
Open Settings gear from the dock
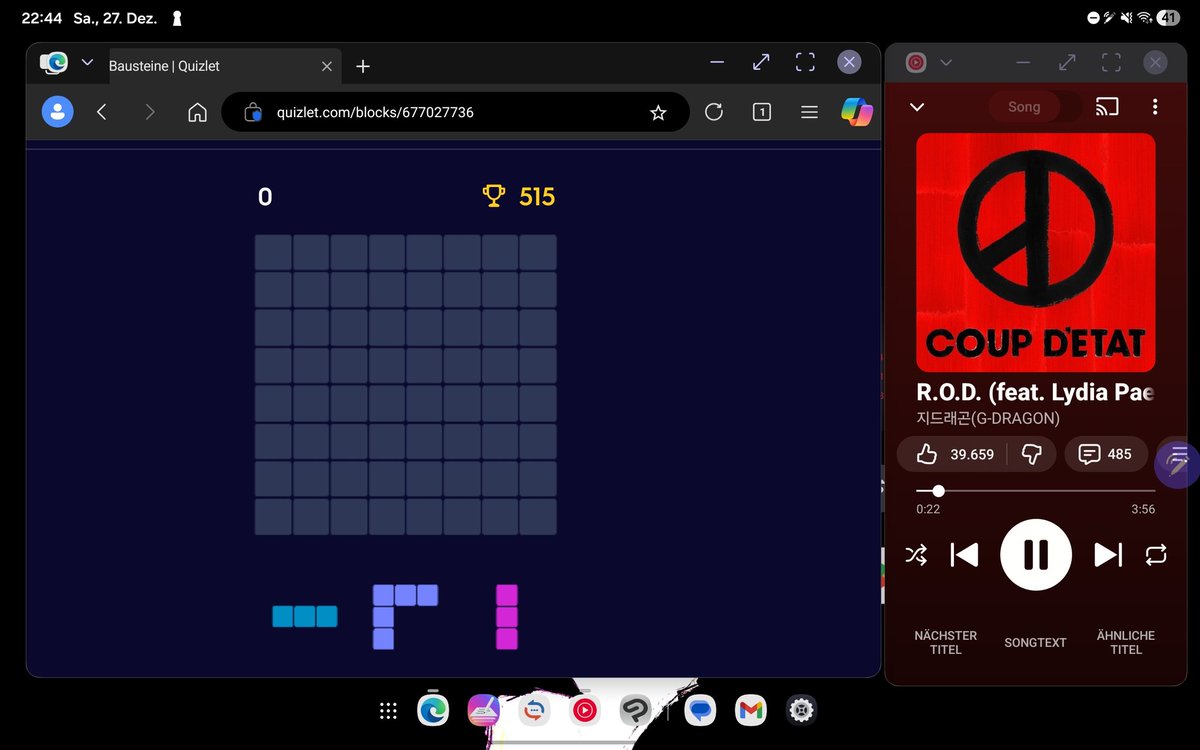pos(801,711)
